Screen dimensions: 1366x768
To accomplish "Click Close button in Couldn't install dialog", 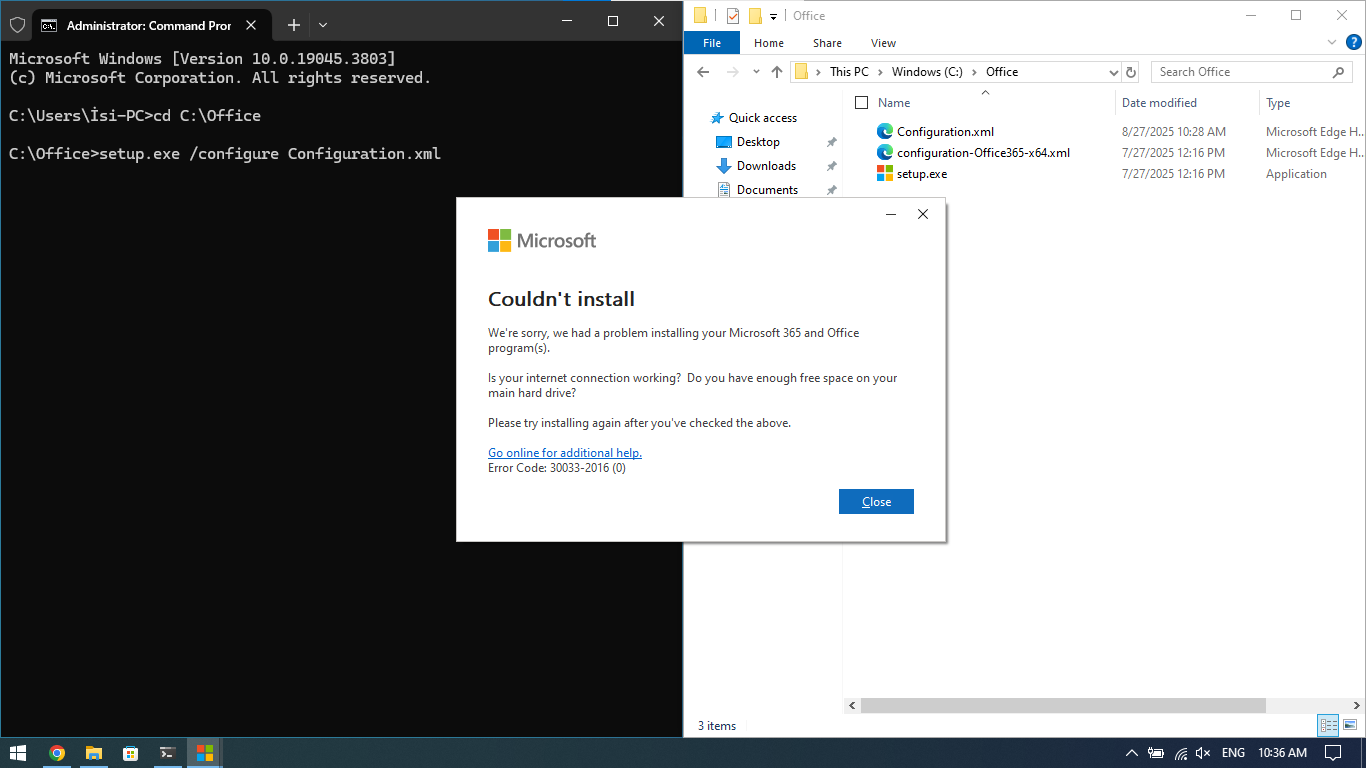I will tap(876, 502).
